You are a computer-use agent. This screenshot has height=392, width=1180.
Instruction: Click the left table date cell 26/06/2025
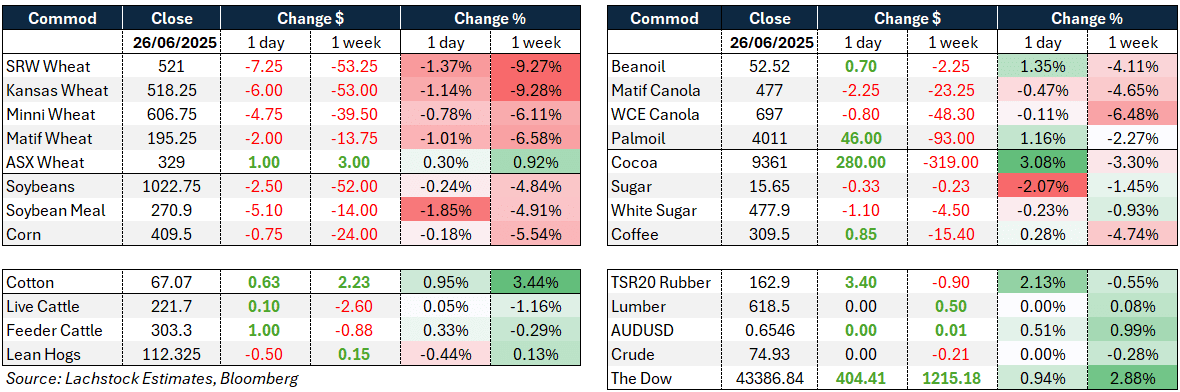172,43
